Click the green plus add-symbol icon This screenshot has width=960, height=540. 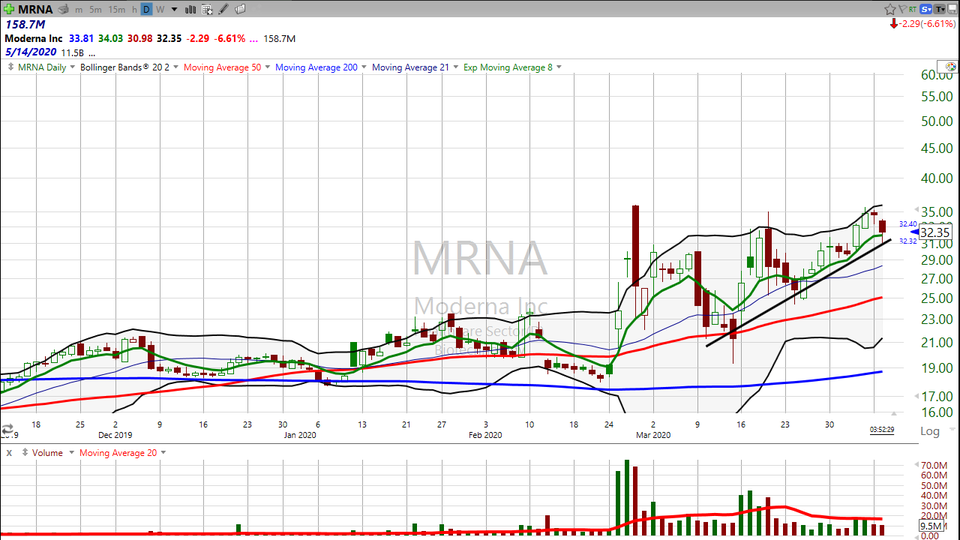tap(9, 9)
